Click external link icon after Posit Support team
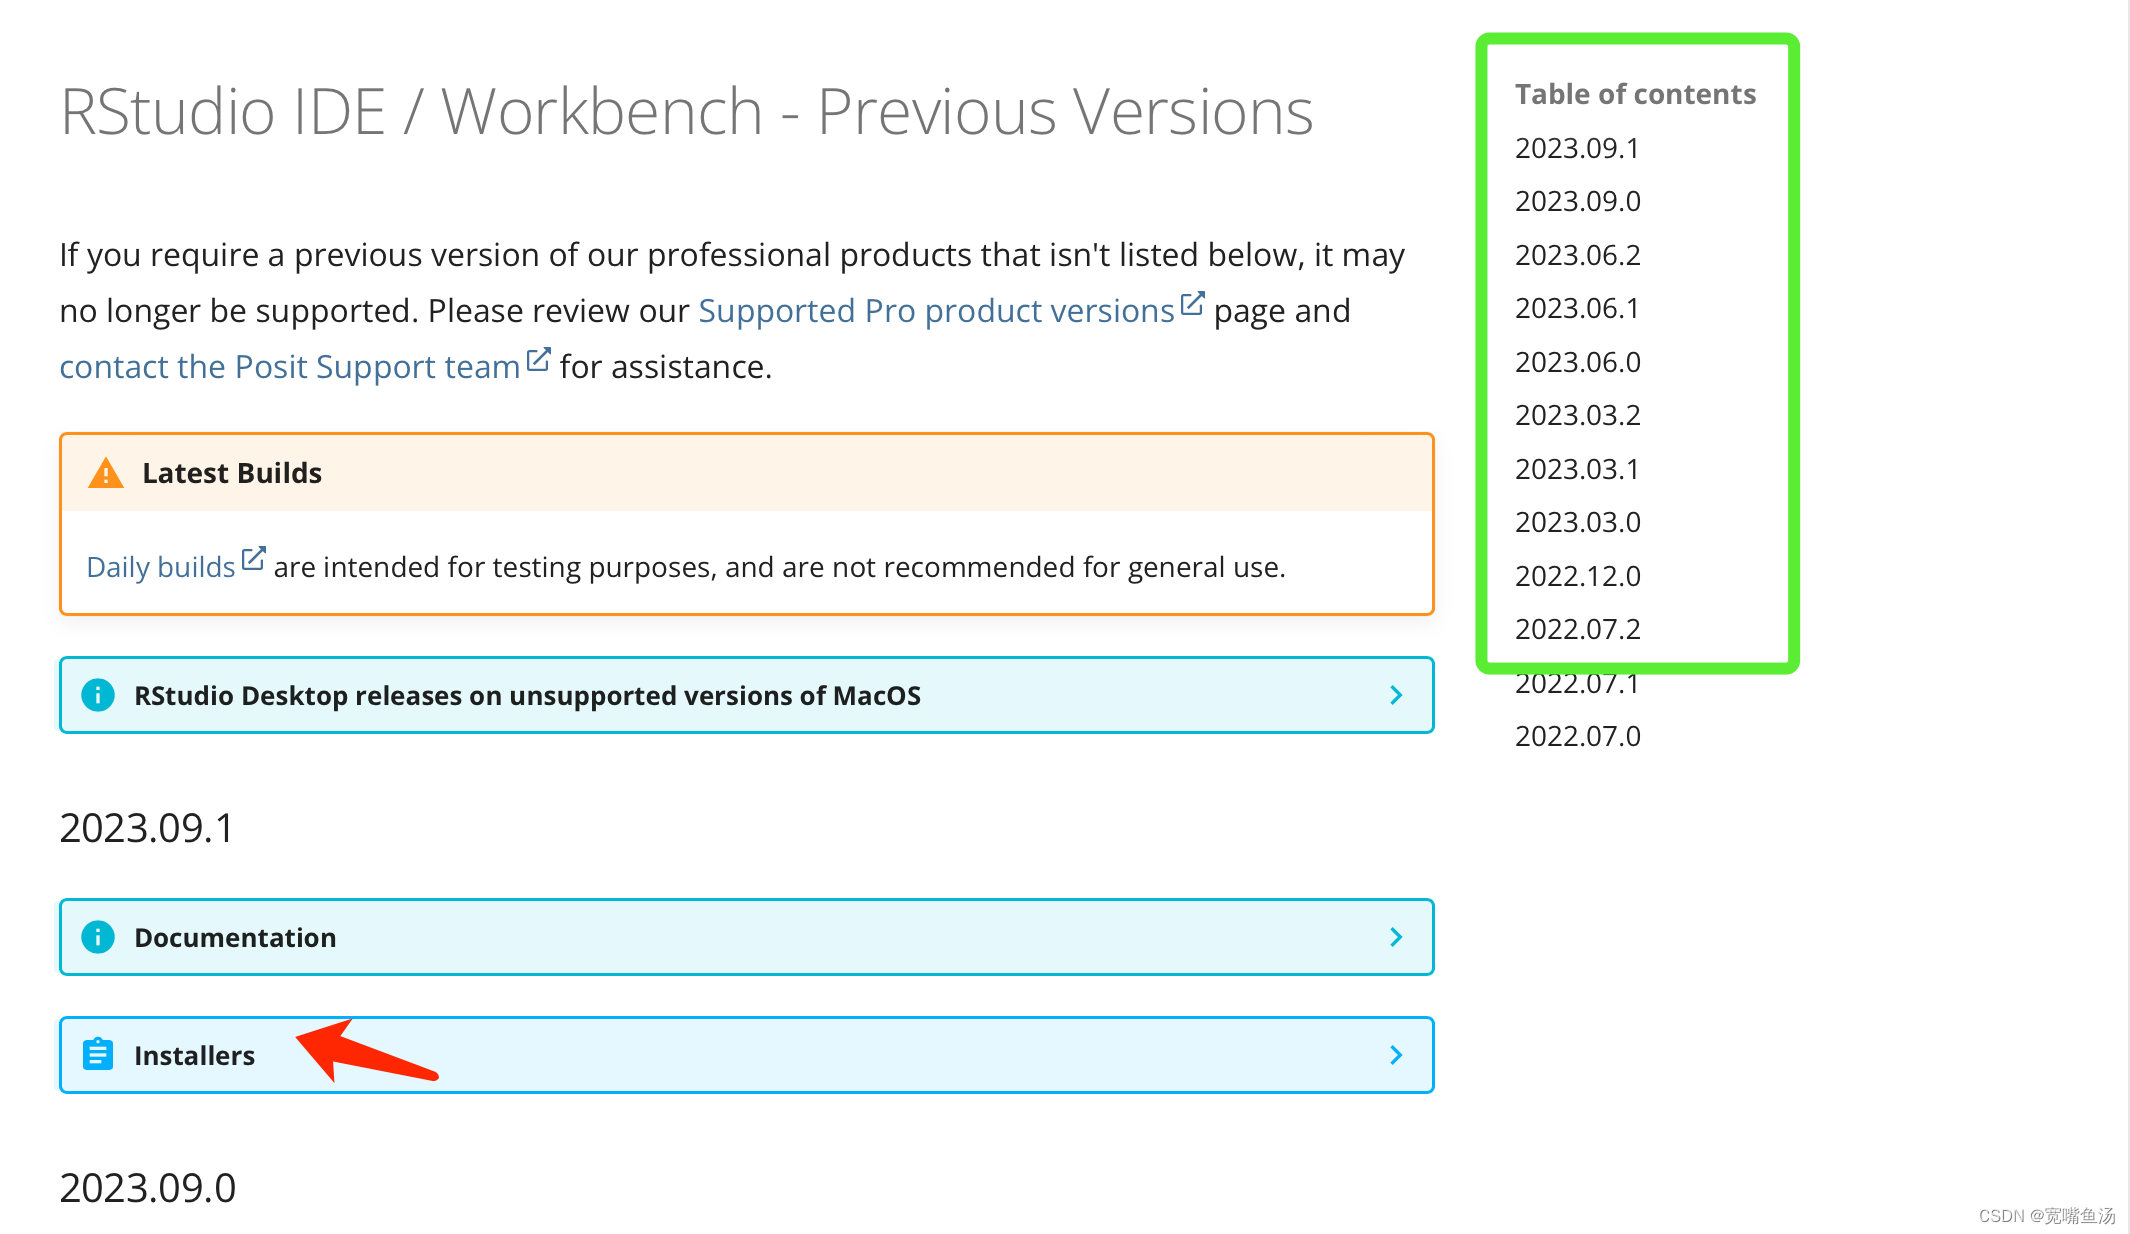This screenshot has width=2130, height=1234. pos(538,360)
